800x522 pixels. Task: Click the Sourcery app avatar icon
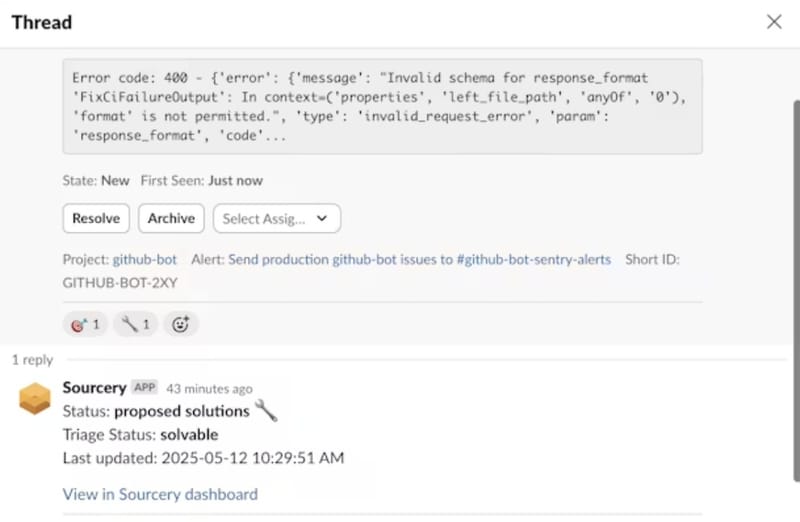(35, 398)
